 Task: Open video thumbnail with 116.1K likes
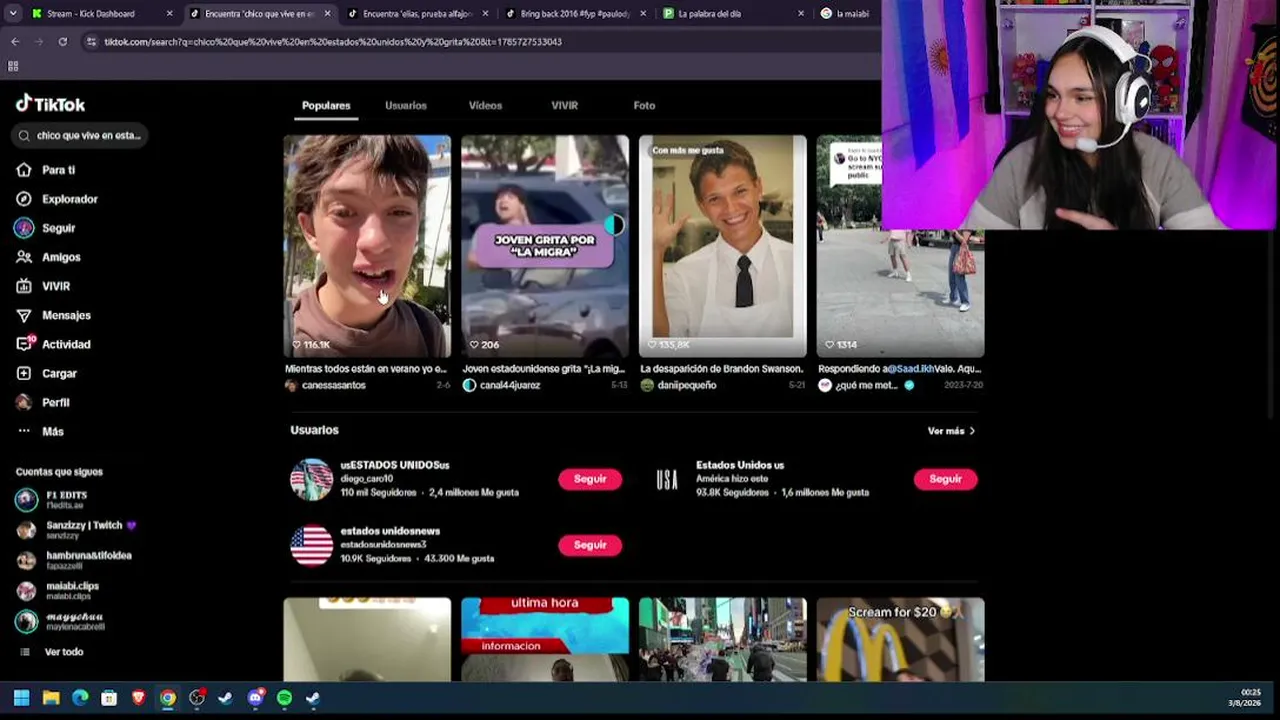coord(367,246)
